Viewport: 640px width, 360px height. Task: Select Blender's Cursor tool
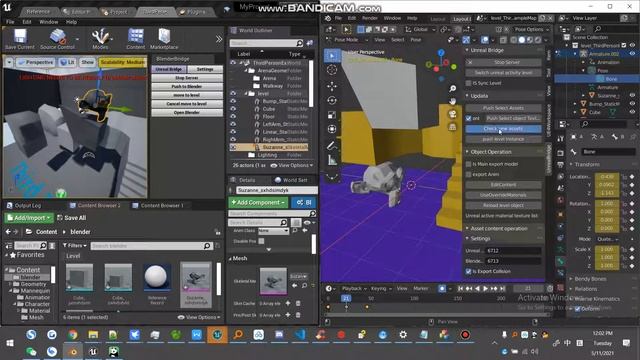click(332, 70)
